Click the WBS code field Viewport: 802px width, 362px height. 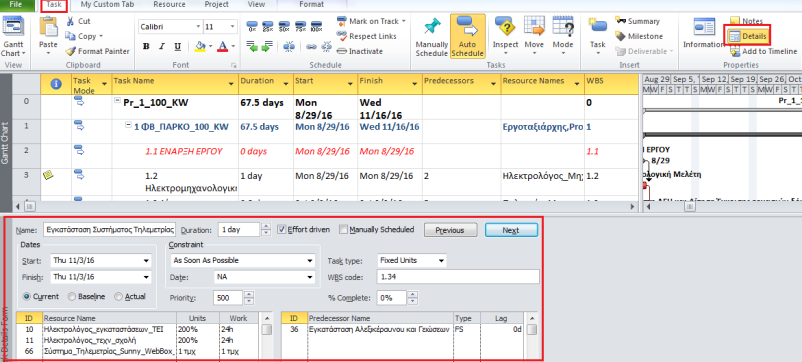pyautogui.click(x=458, y=277)
